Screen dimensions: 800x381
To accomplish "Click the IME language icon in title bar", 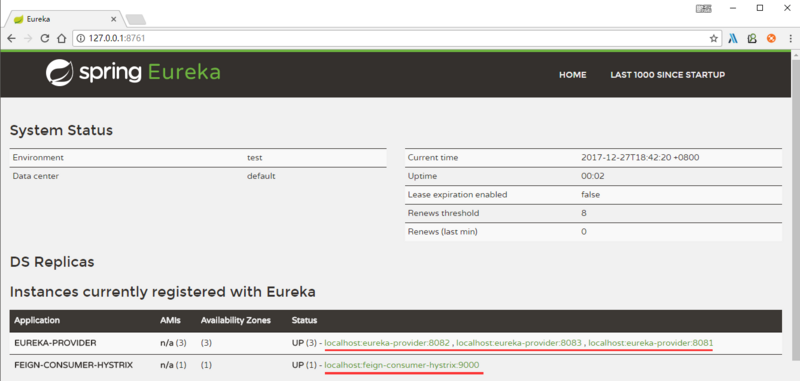I will (703, 8).
